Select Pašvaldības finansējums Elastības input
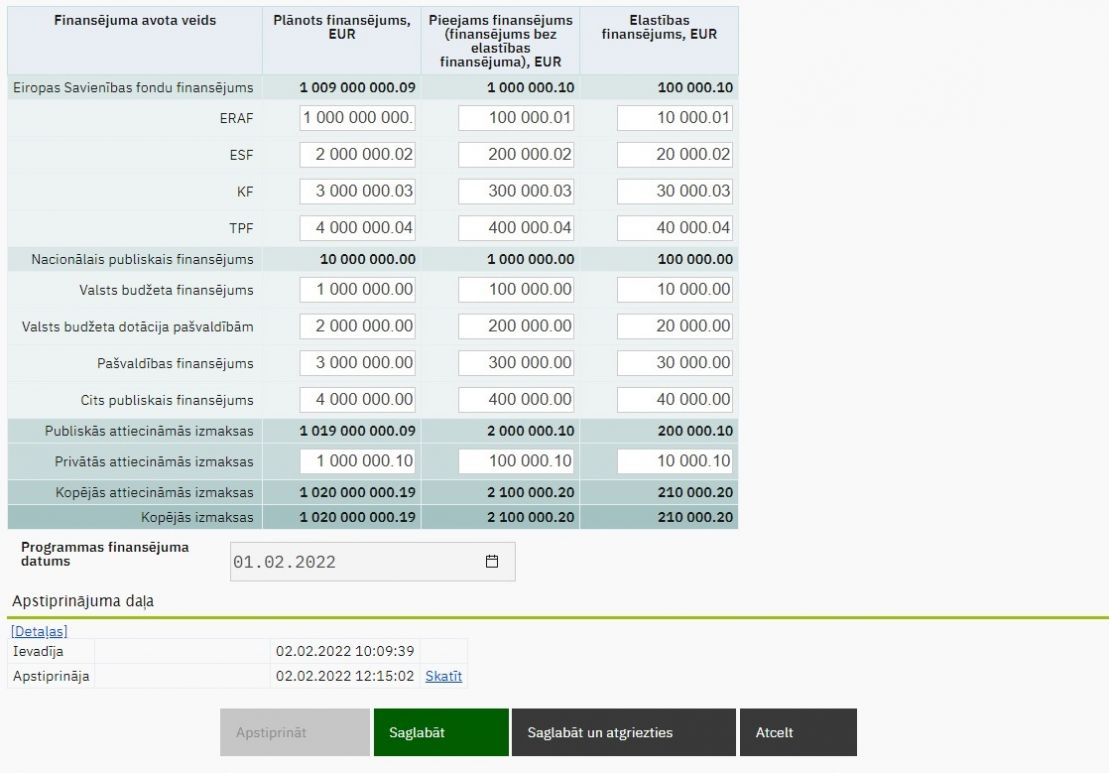 click(x=674, y=363)
